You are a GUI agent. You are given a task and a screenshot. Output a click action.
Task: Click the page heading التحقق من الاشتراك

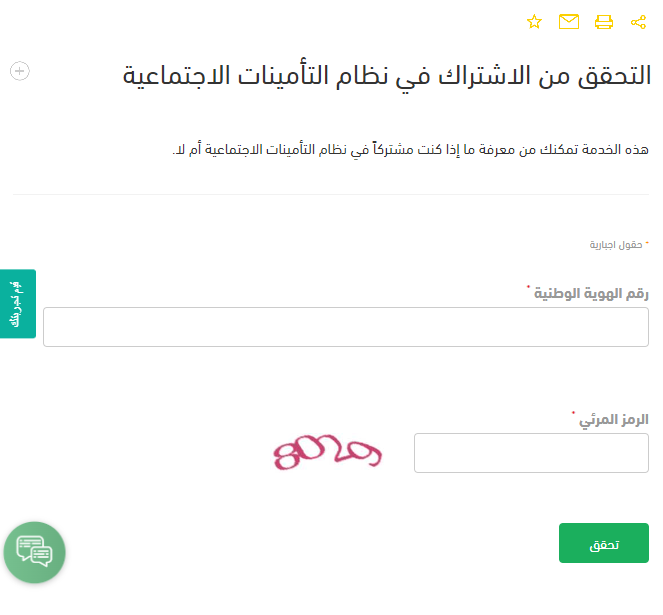(x=386, y=76)
